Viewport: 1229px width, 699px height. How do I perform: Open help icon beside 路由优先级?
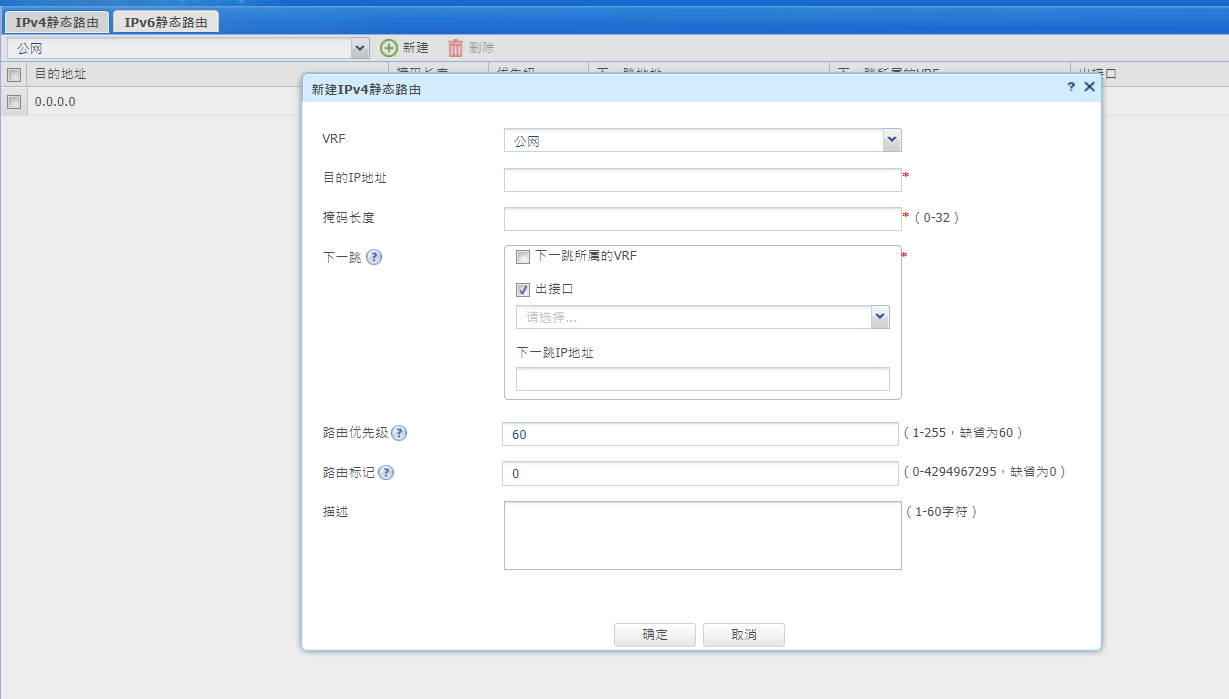pyautogui.click(x=399, y=433)
